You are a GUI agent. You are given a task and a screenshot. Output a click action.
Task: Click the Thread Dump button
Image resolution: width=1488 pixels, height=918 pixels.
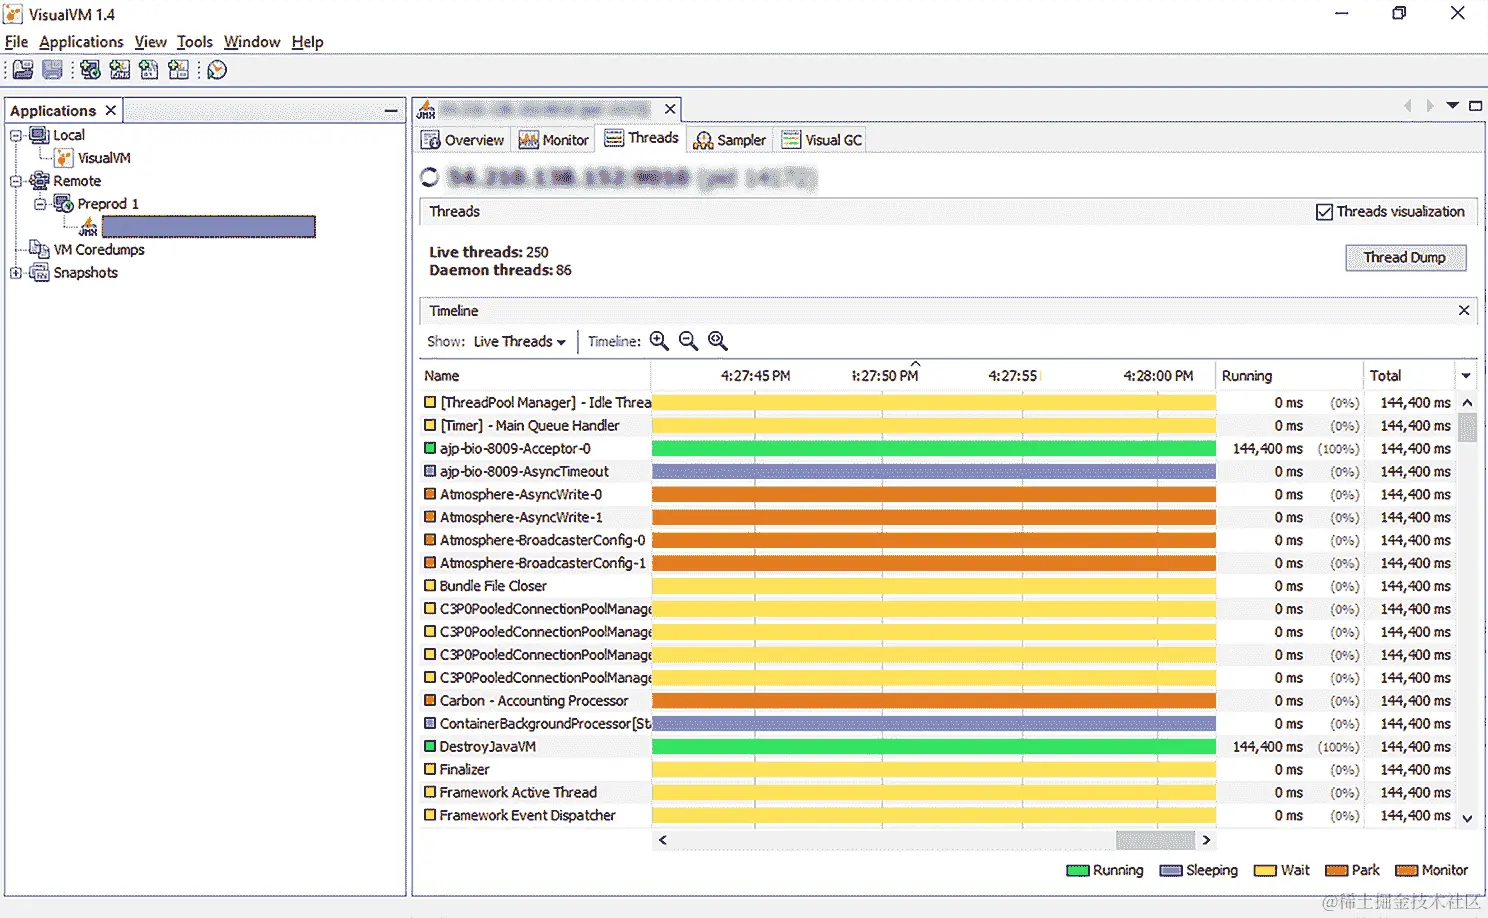point(1405,258)
